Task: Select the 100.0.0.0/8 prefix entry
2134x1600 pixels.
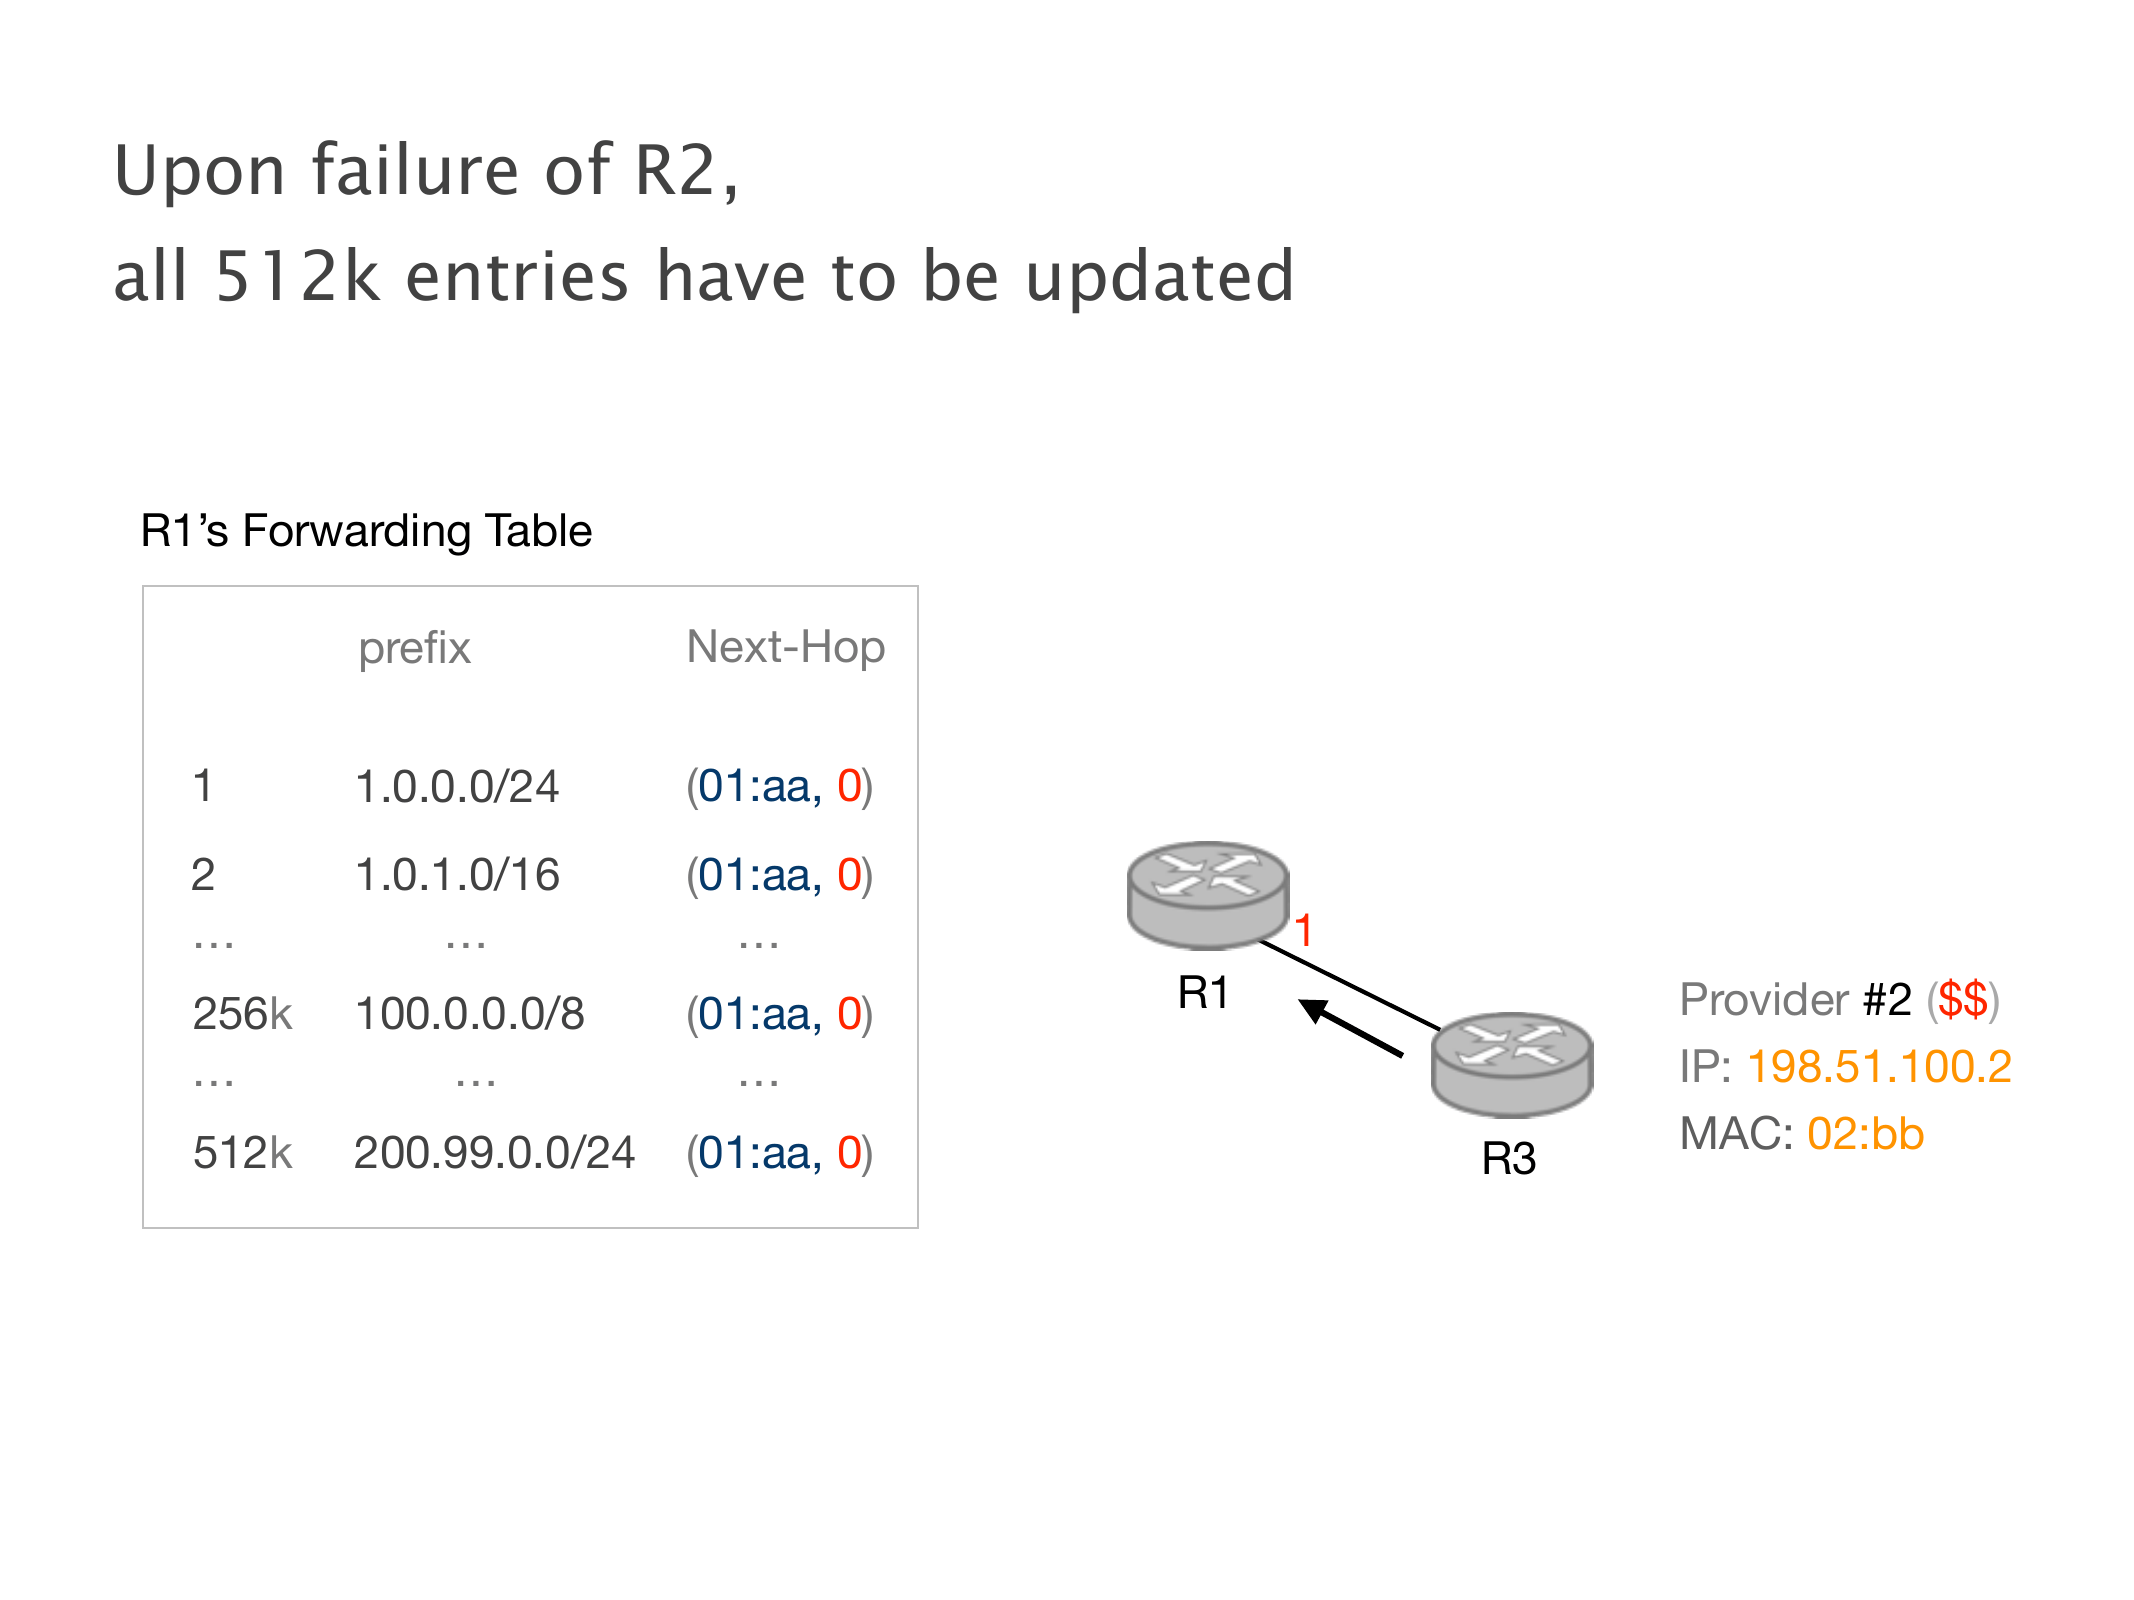Action: pyautogui.click(x=469, y=1014)
